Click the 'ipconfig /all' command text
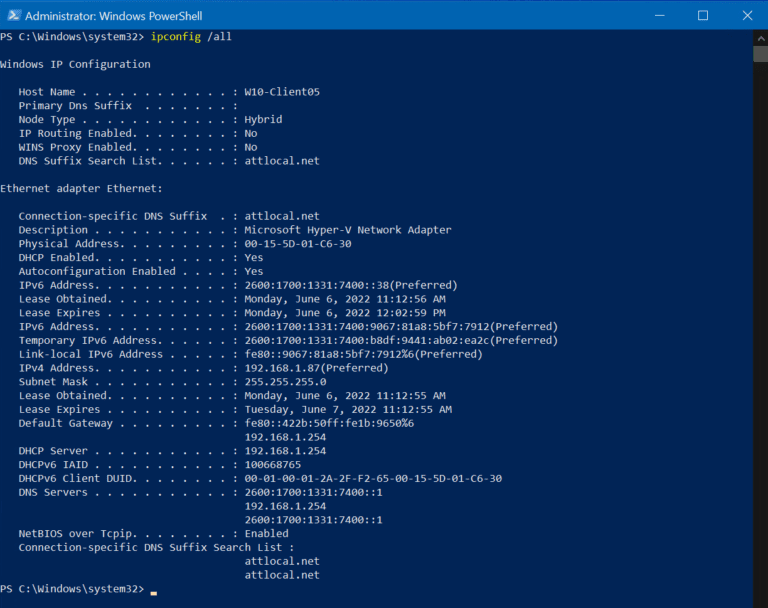This screenshot has width=768, height=608. [x=191, y=37]
